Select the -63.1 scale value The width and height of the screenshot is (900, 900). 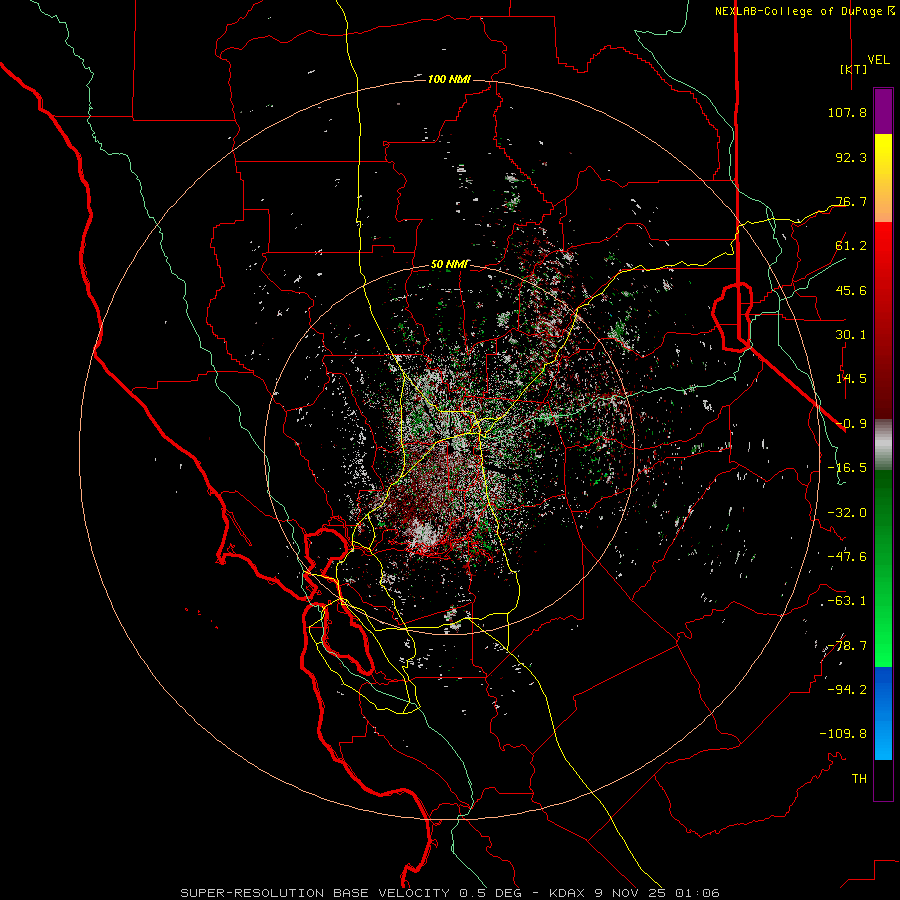point(847,601)
